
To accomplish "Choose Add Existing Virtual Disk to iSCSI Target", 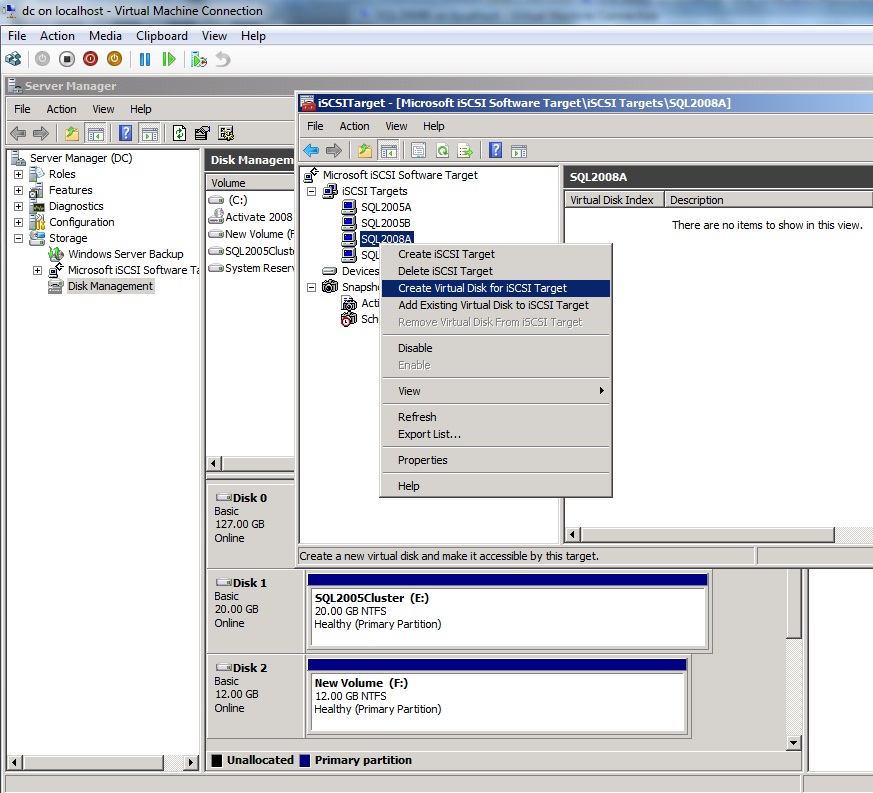I will [496, 305].
